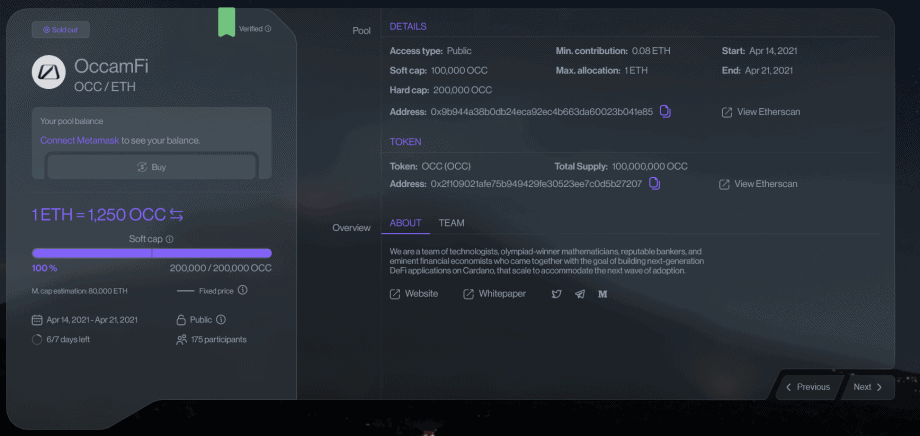Click the Fixed price info icon
Image resolution: width=920 pixels, height=436 pixels.
(242, 290)
